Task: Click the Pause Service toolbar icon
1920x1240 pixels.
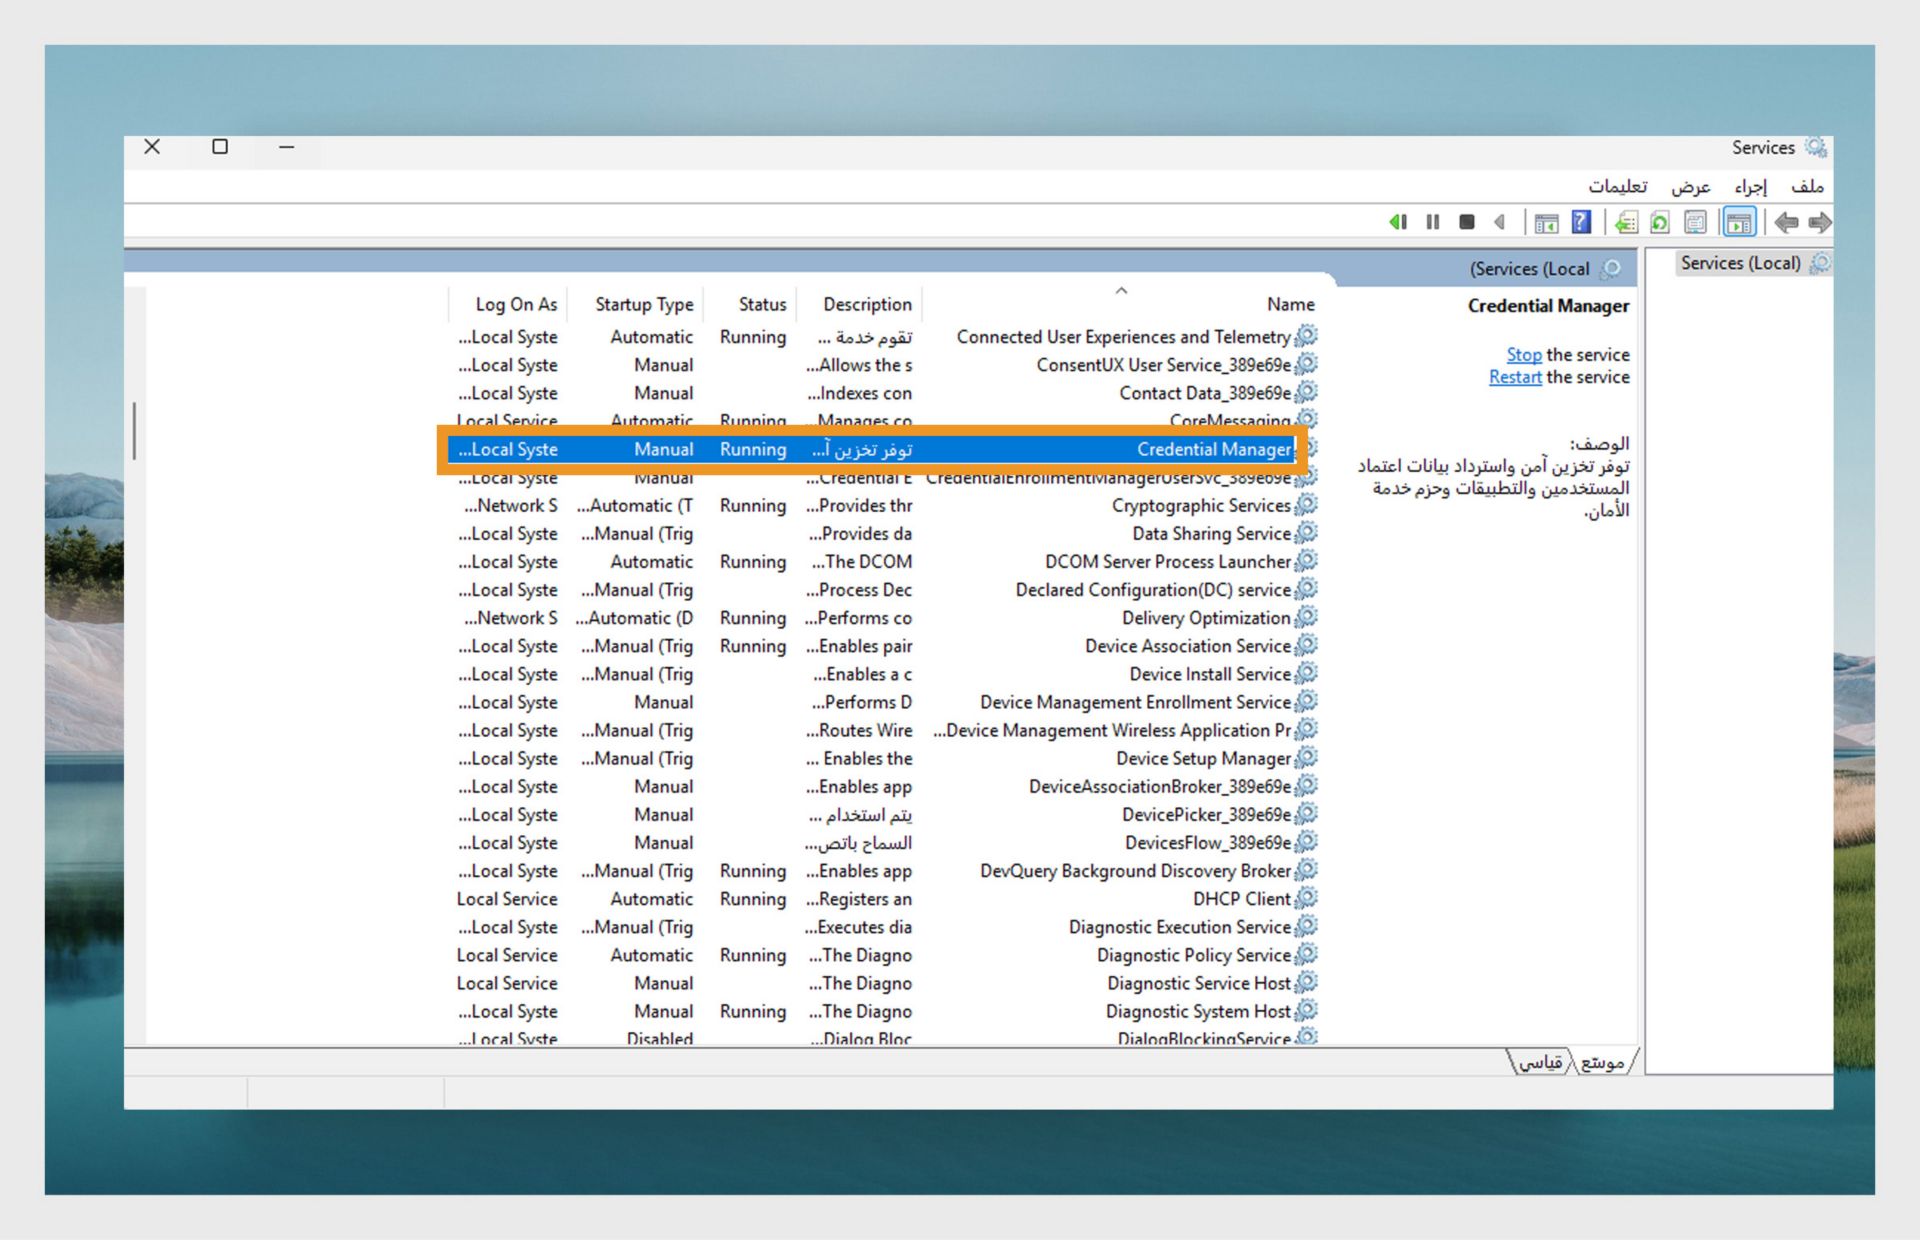Action: click(x=1432, y=222)
